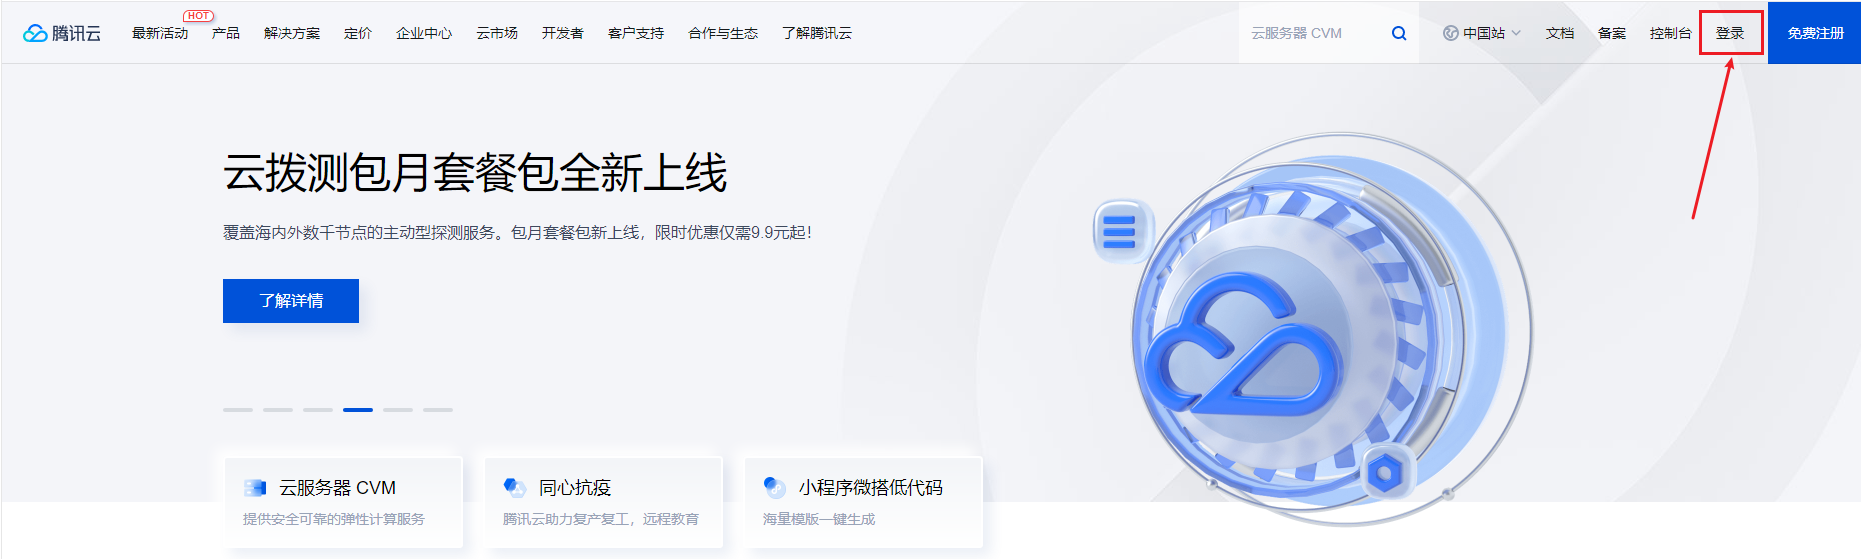Click the large cloud illustration image

(1330, 330)
